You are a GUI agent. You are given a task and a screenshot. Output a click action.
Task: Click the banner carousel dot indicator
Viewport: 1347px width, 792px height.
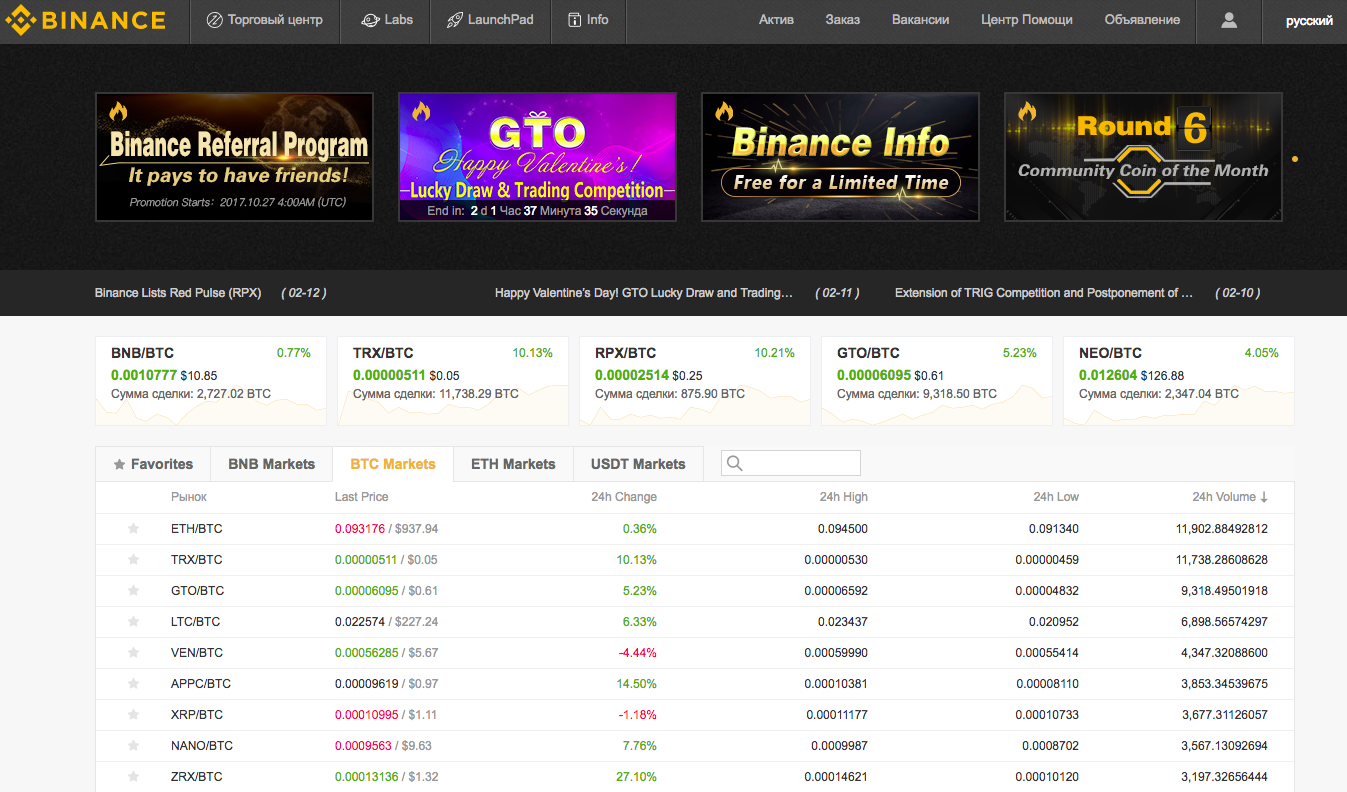1295,158
